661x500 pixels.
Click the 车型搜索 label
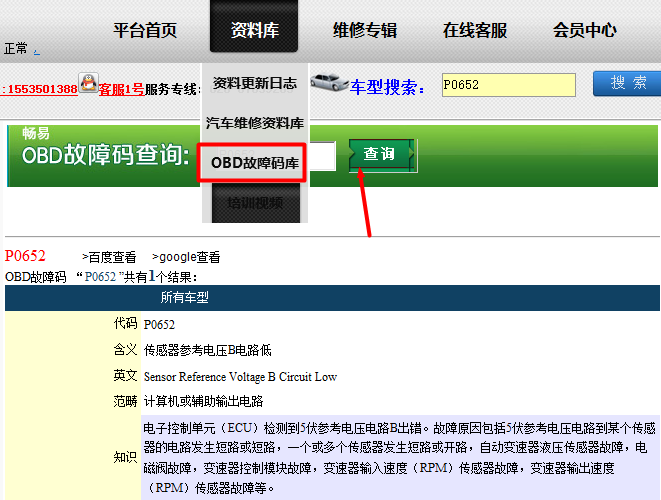(x=387, y=87)
